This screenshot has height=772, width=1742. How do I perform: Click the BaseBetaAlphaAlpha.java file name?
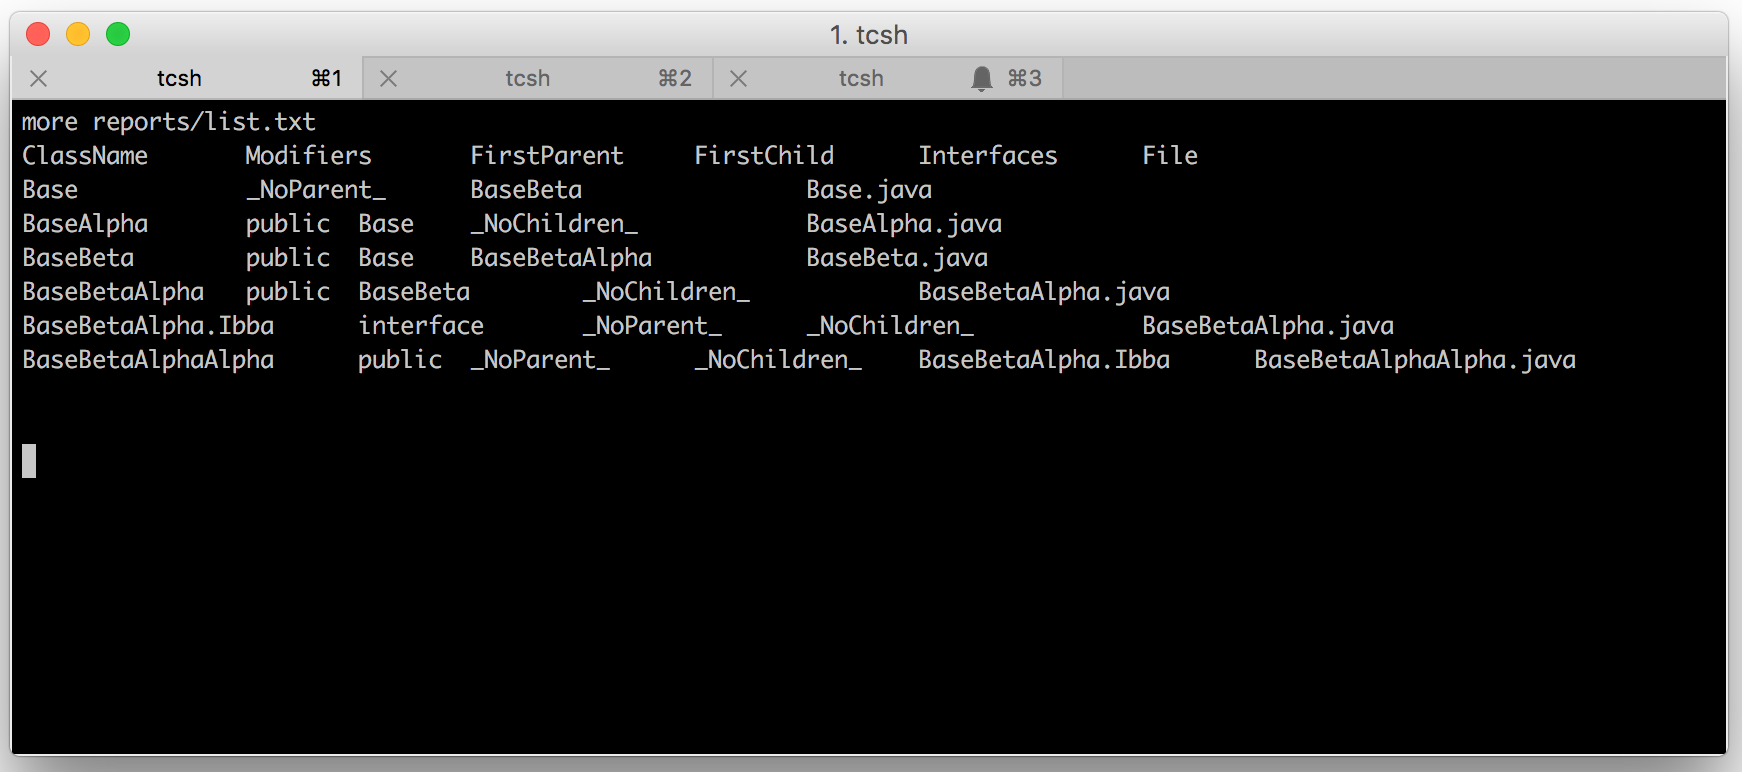(1415, 360)
